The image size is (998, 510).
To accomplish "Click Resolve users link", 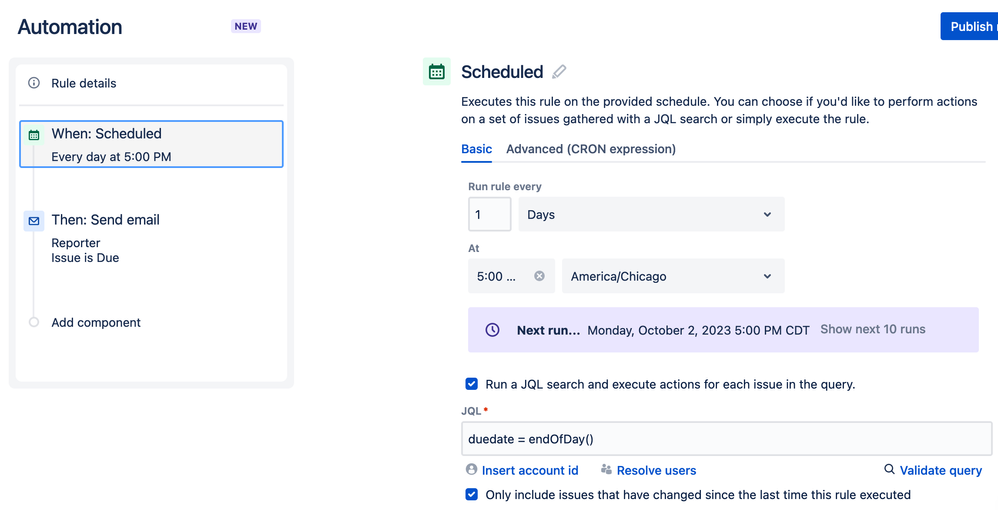I will click(x=656, y=470).
